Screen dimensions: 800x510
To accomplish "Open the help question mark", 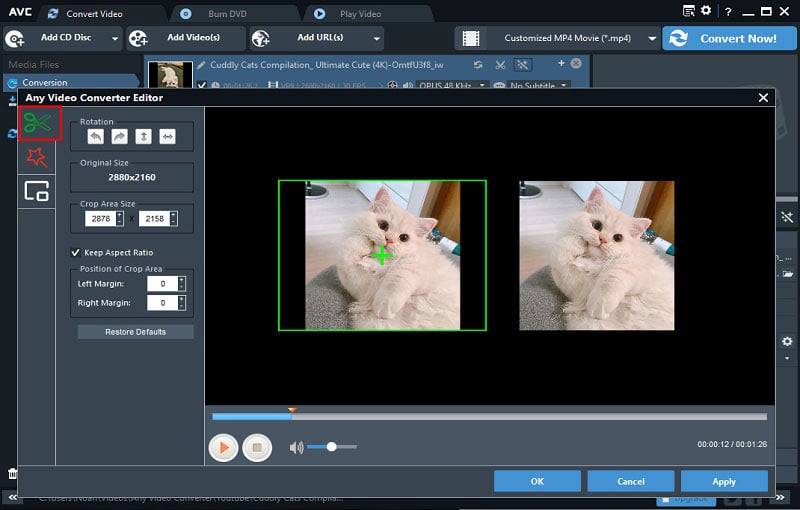I will tap(728, 12).
